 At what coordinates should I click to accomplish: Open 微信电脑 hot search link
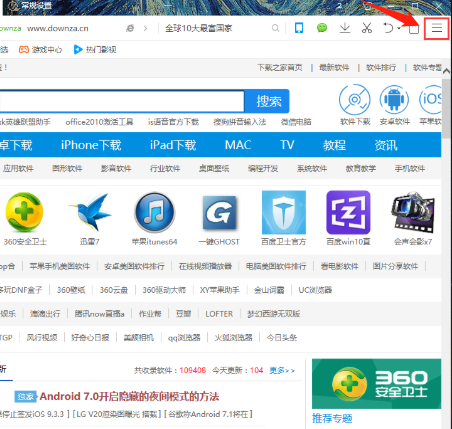click(x=296, y=122)
